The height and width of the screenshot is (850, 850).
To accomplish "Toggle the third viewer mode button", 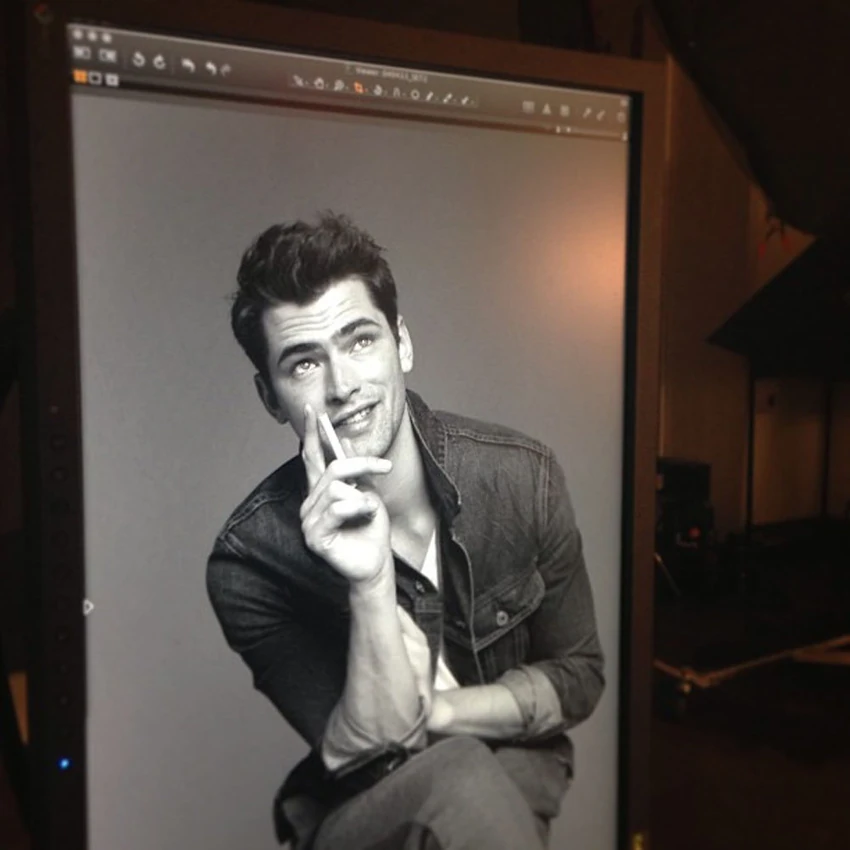I will [x=111, y=81].
